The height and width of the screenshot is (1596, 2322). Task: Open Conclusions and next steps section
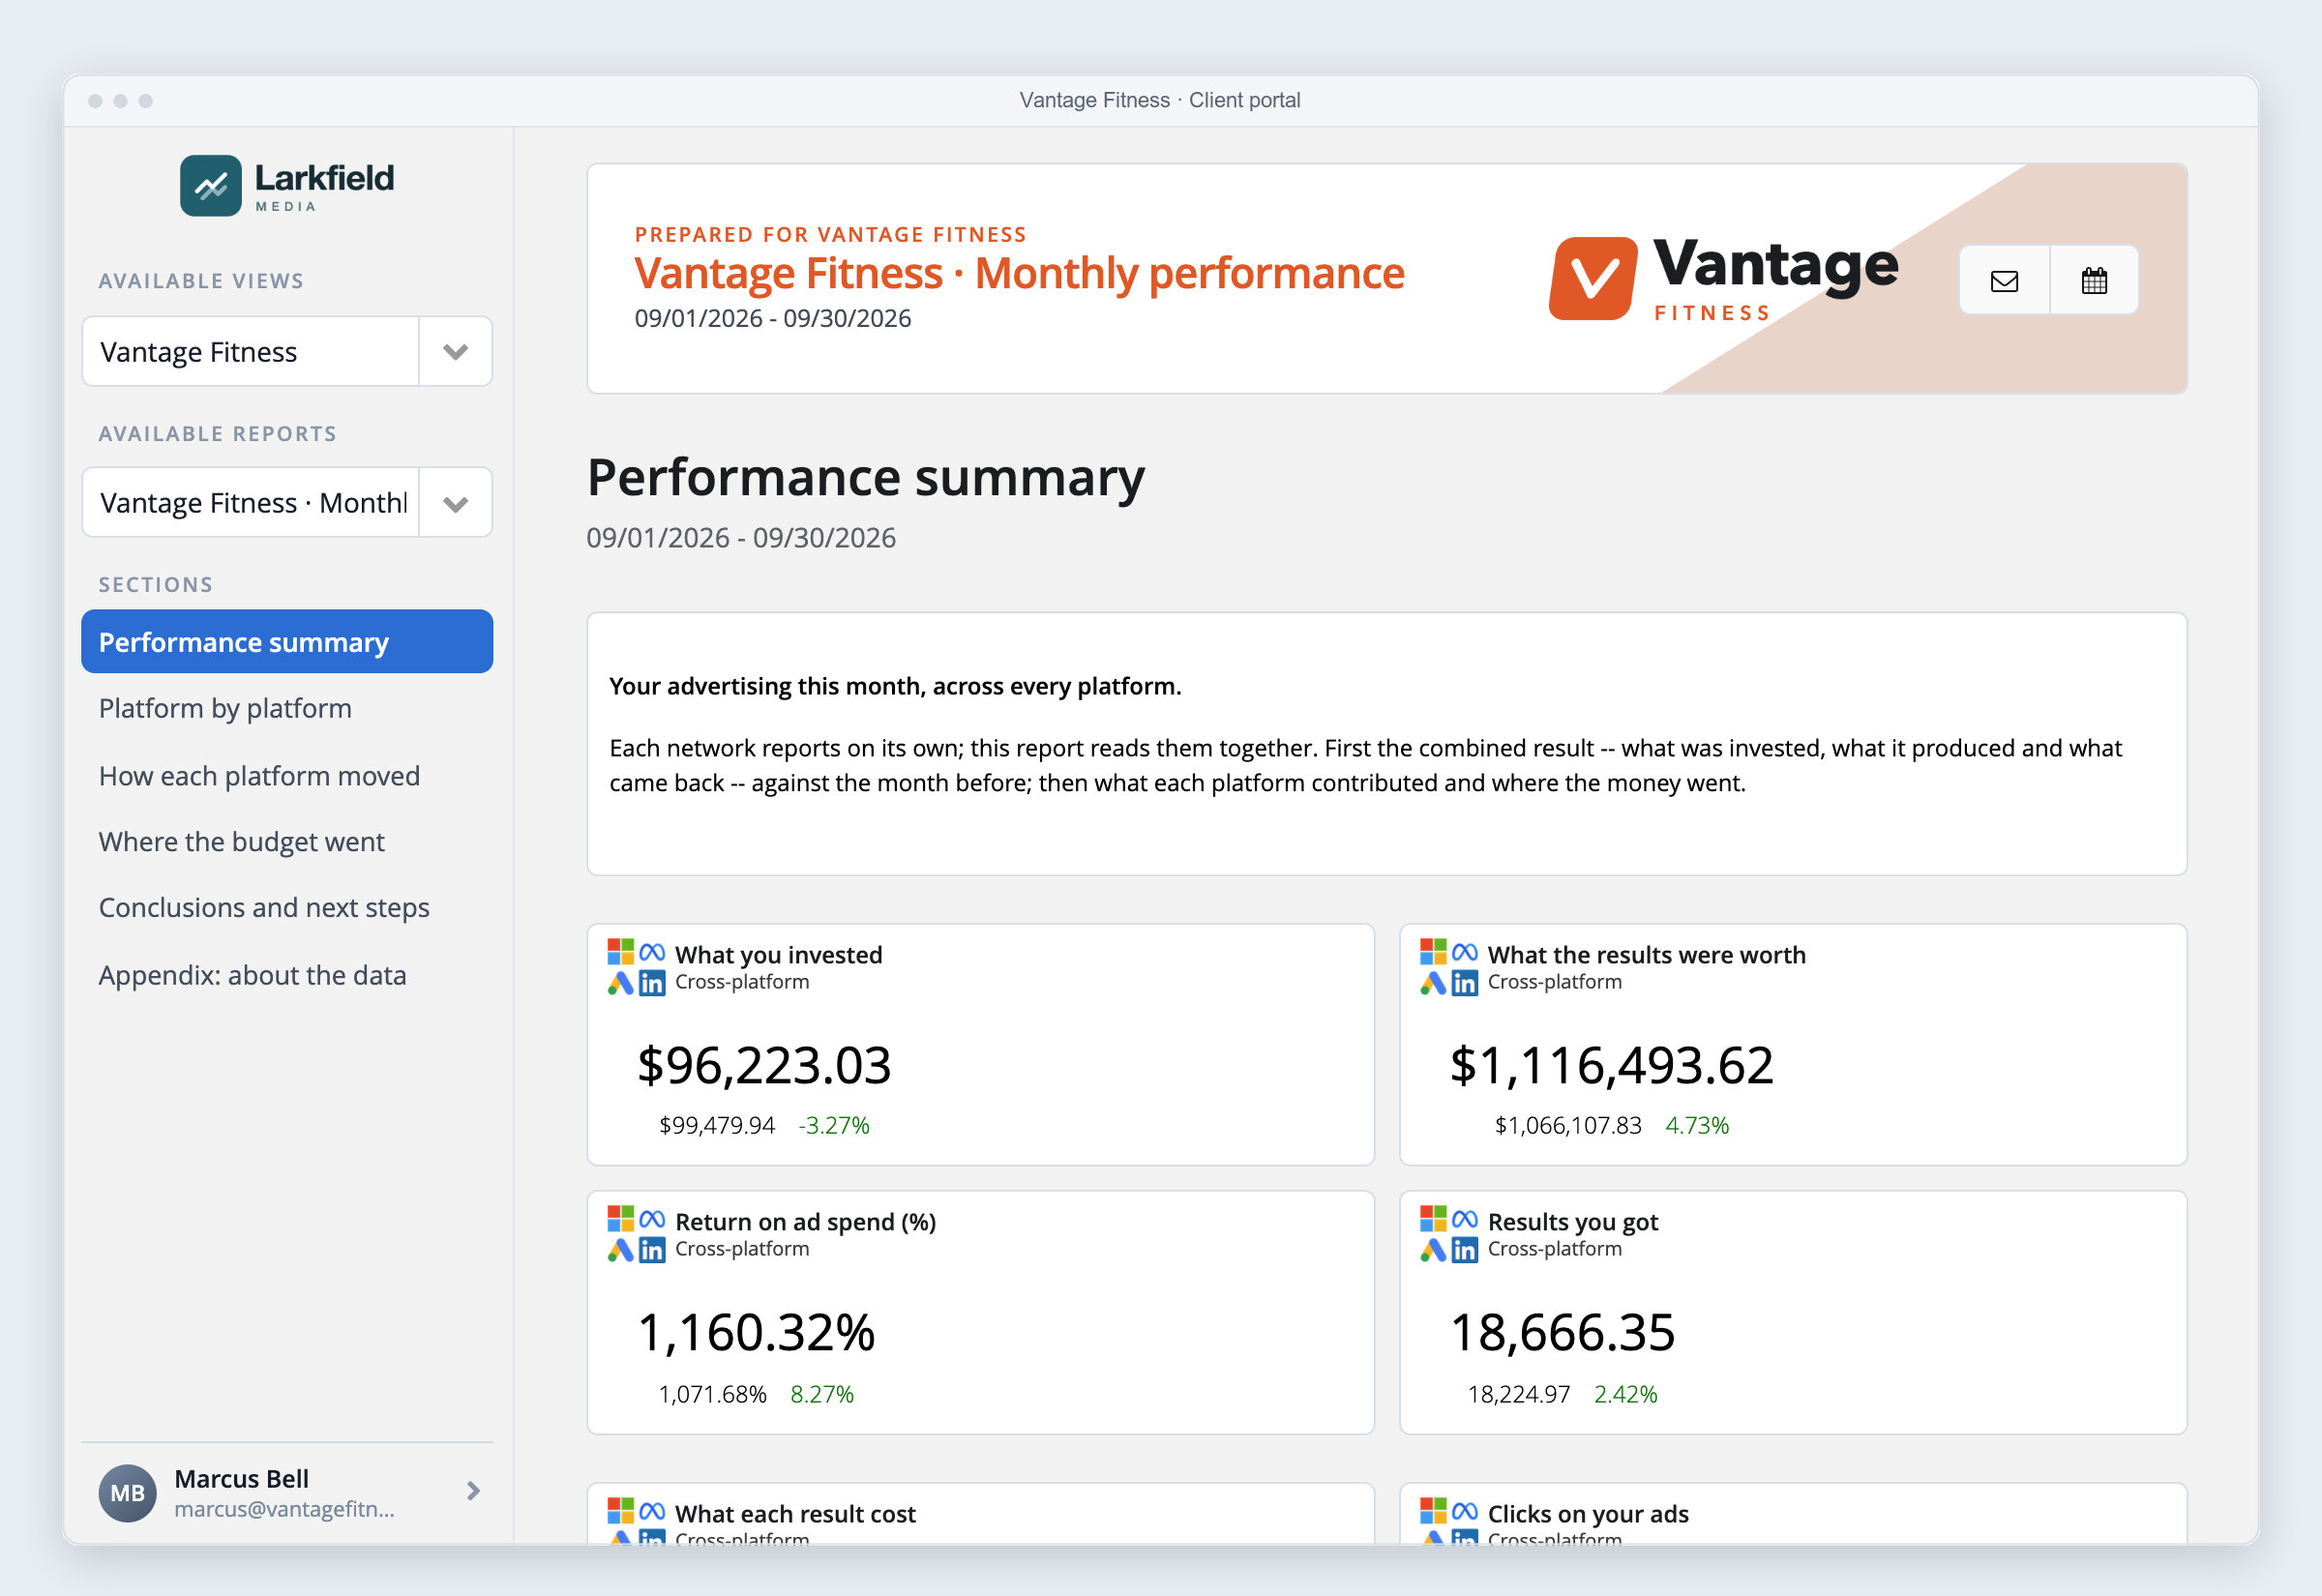coord(264,908)
